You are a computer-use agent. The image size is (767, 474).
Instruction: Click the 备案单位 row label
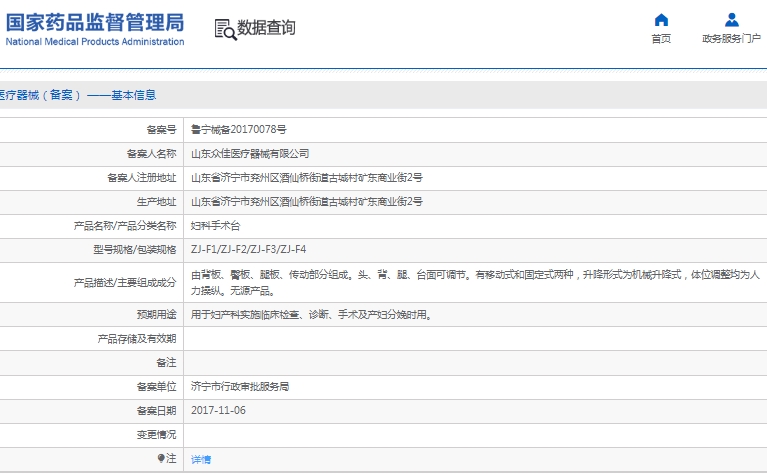click(x=157, y=386)
